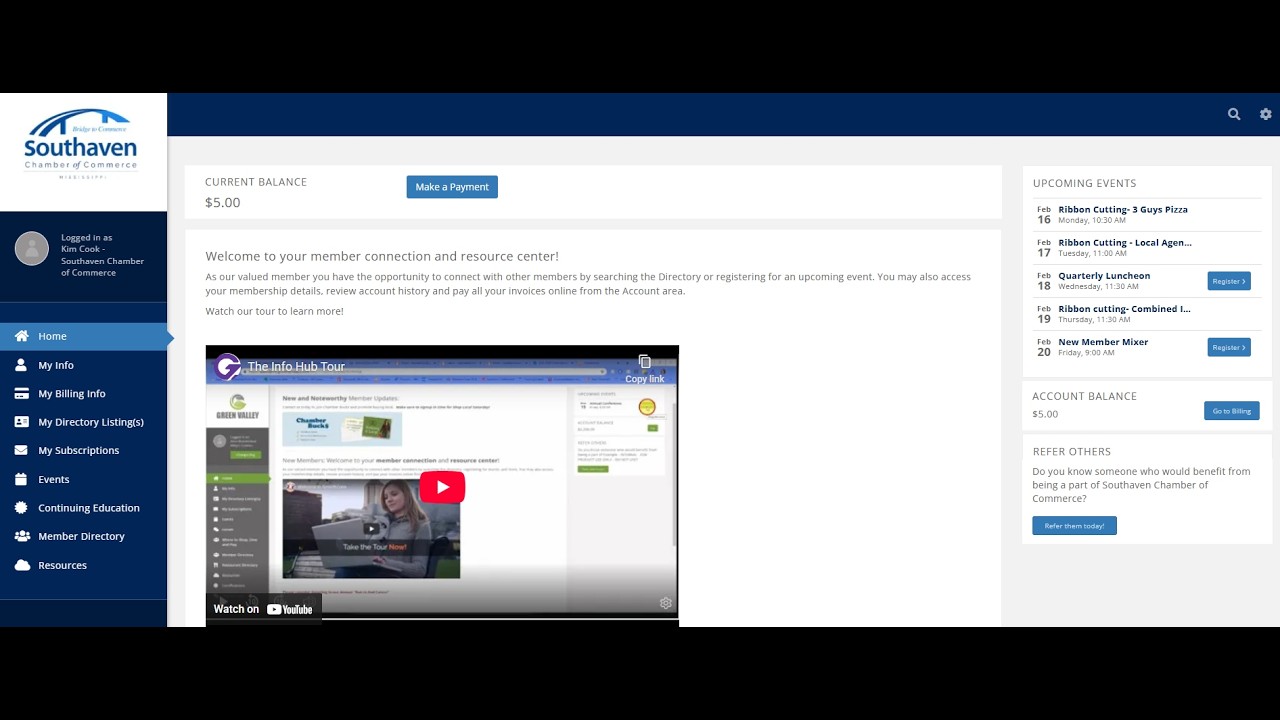Register for the Quarterly Luncheon
Screen dimensions: 1280x720
(x=1229, y=281)
